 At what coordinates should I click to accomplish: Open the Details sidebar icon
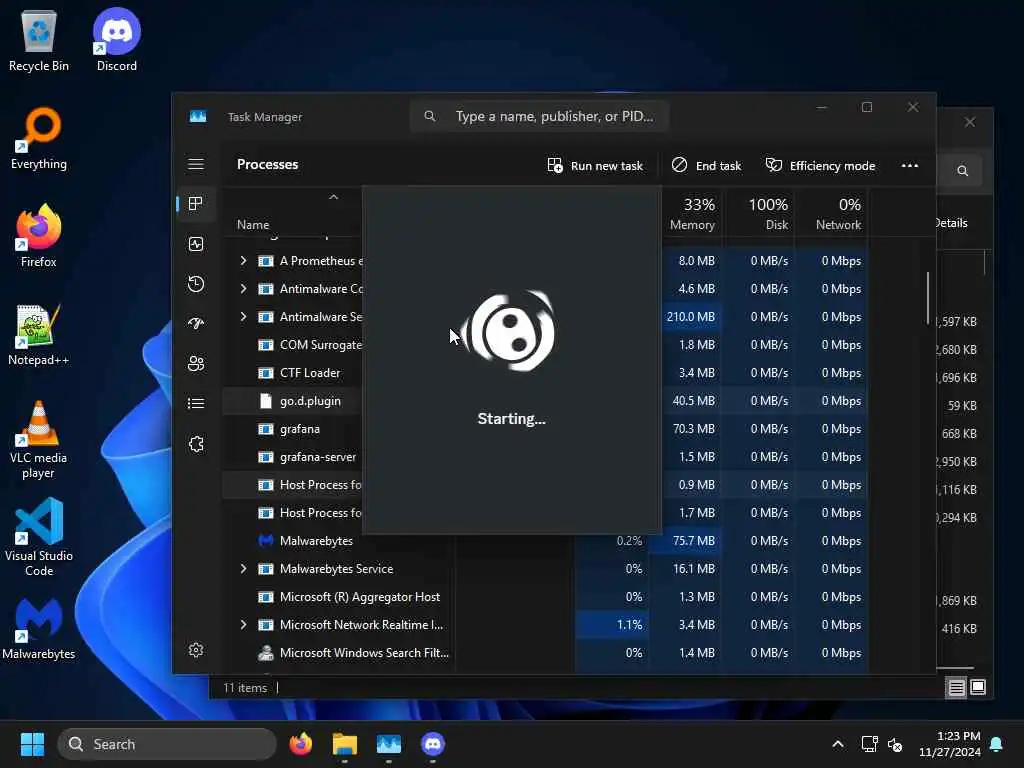(x=196, y=404)
